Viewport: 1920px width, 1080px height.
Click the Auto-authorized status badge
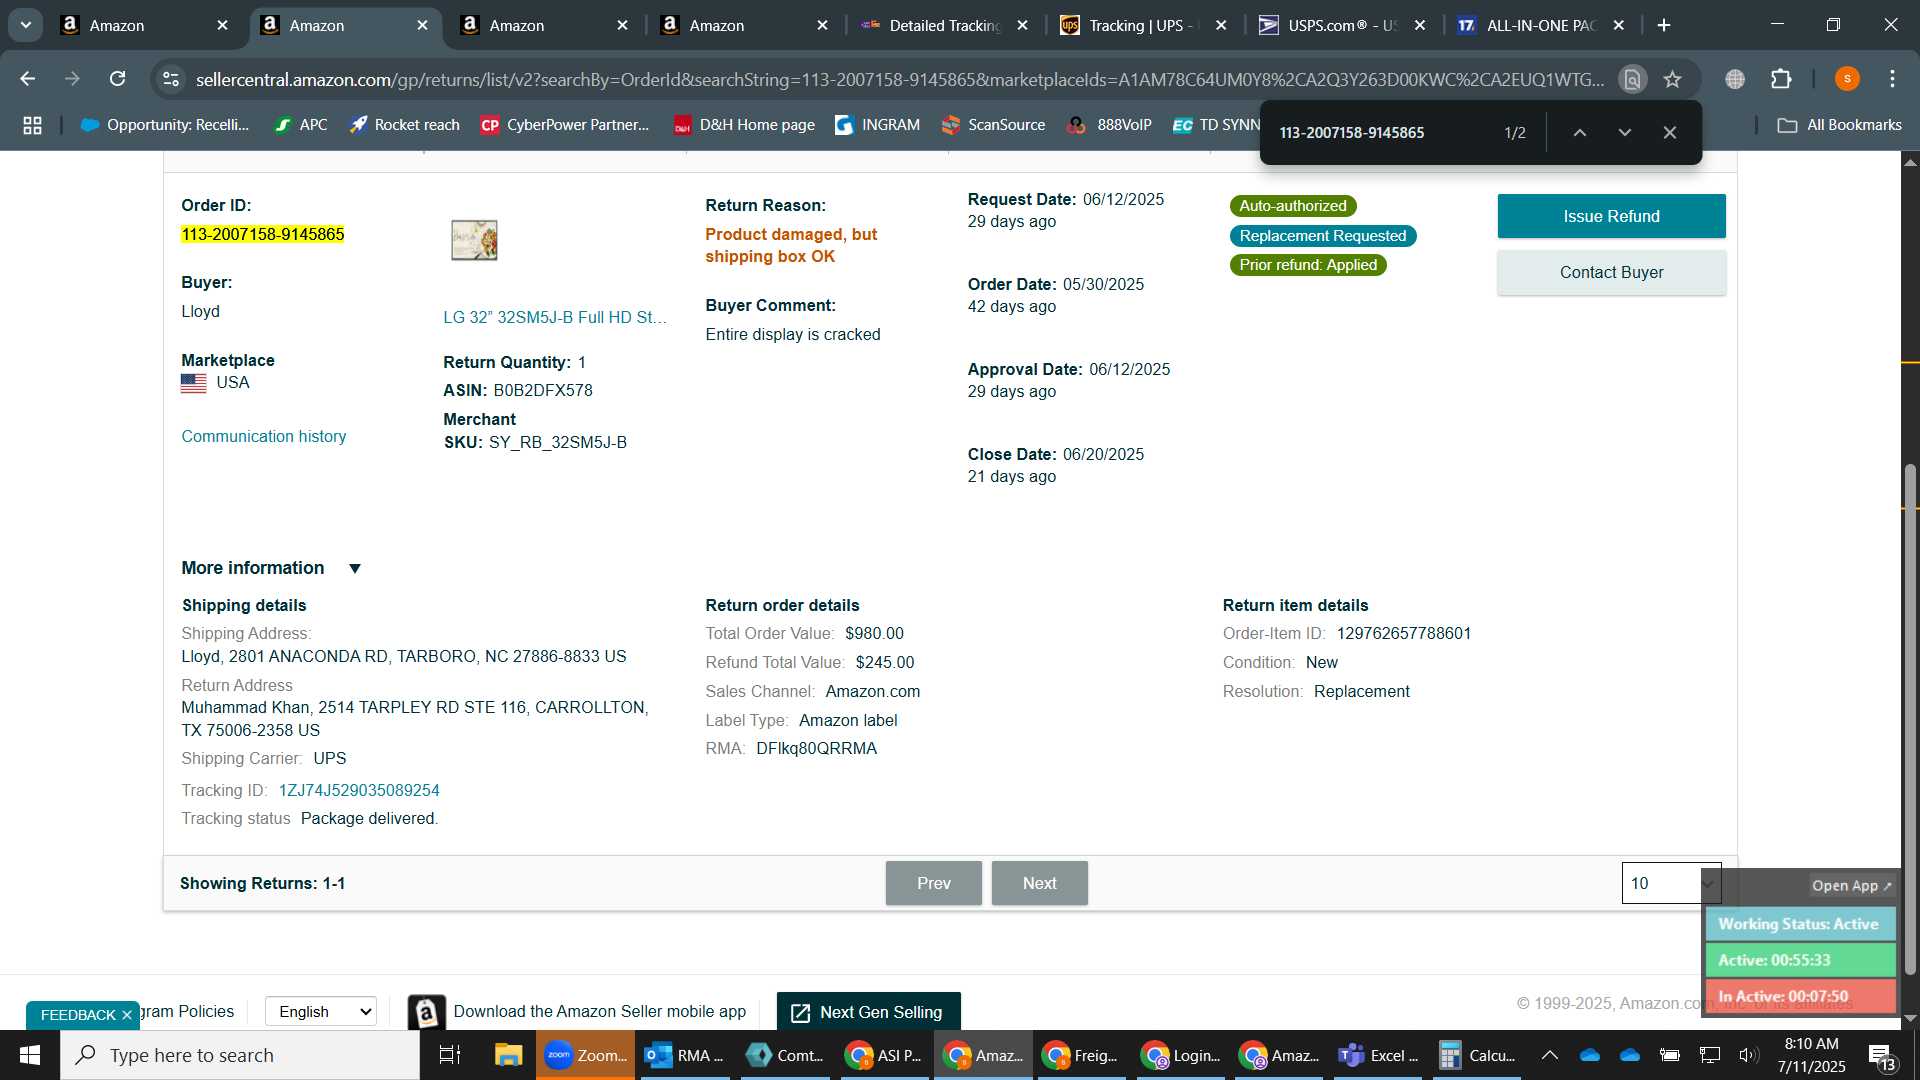point(1292,206)
